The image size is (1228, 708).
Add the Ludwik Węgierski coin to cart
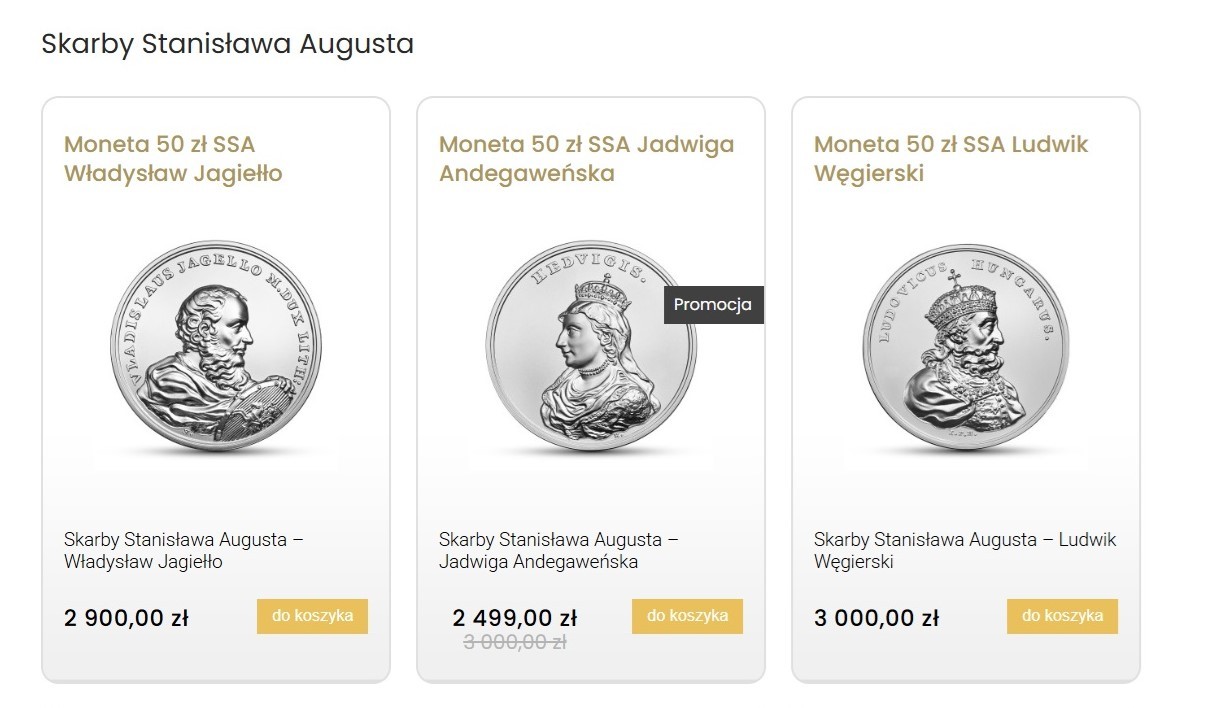(x=1062, y=616)
